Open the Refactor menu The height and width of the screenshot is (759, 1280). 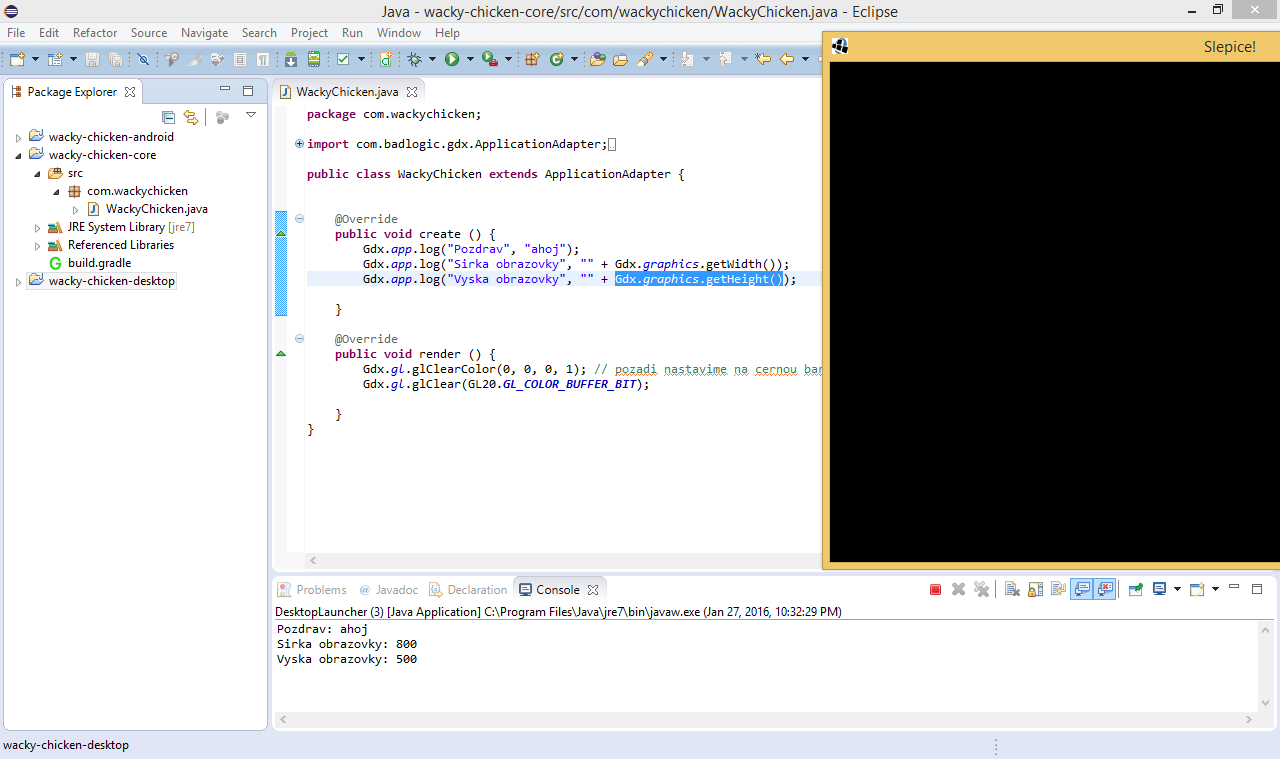coord(95,33)
